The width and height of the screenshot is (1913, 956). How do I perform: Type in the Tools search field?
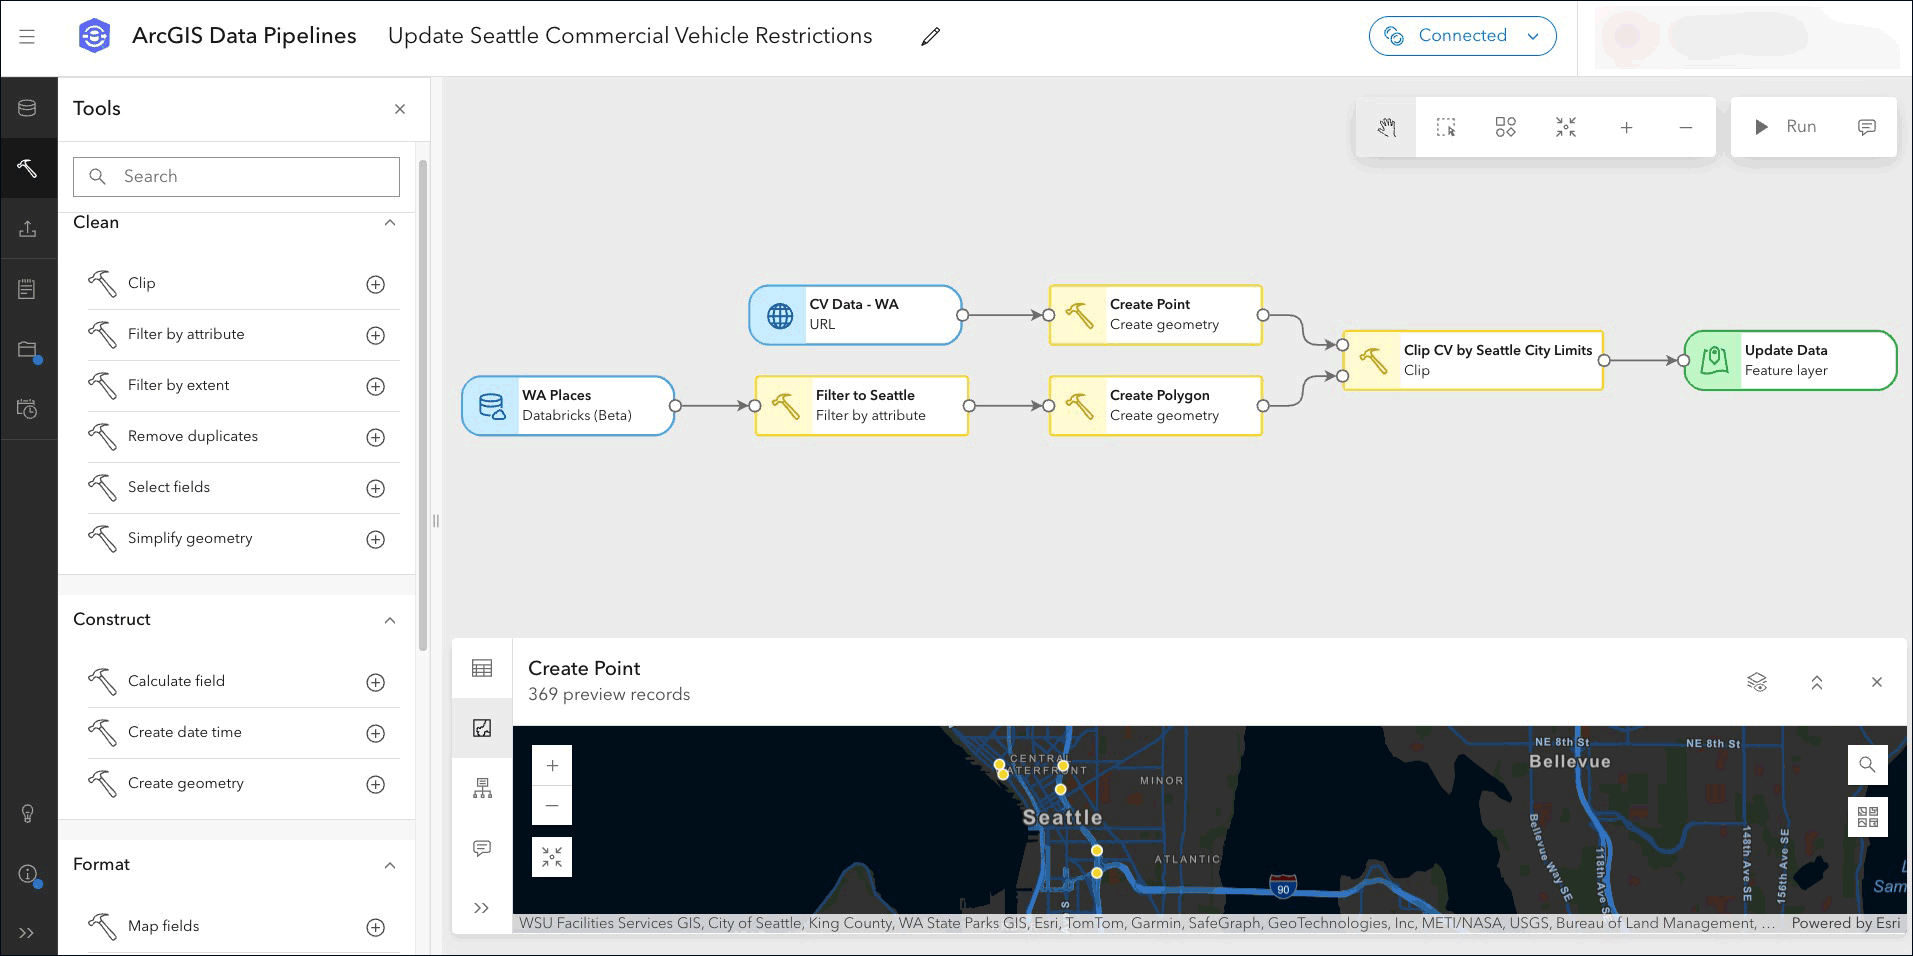pyautogui.click(x=250, y=177)
